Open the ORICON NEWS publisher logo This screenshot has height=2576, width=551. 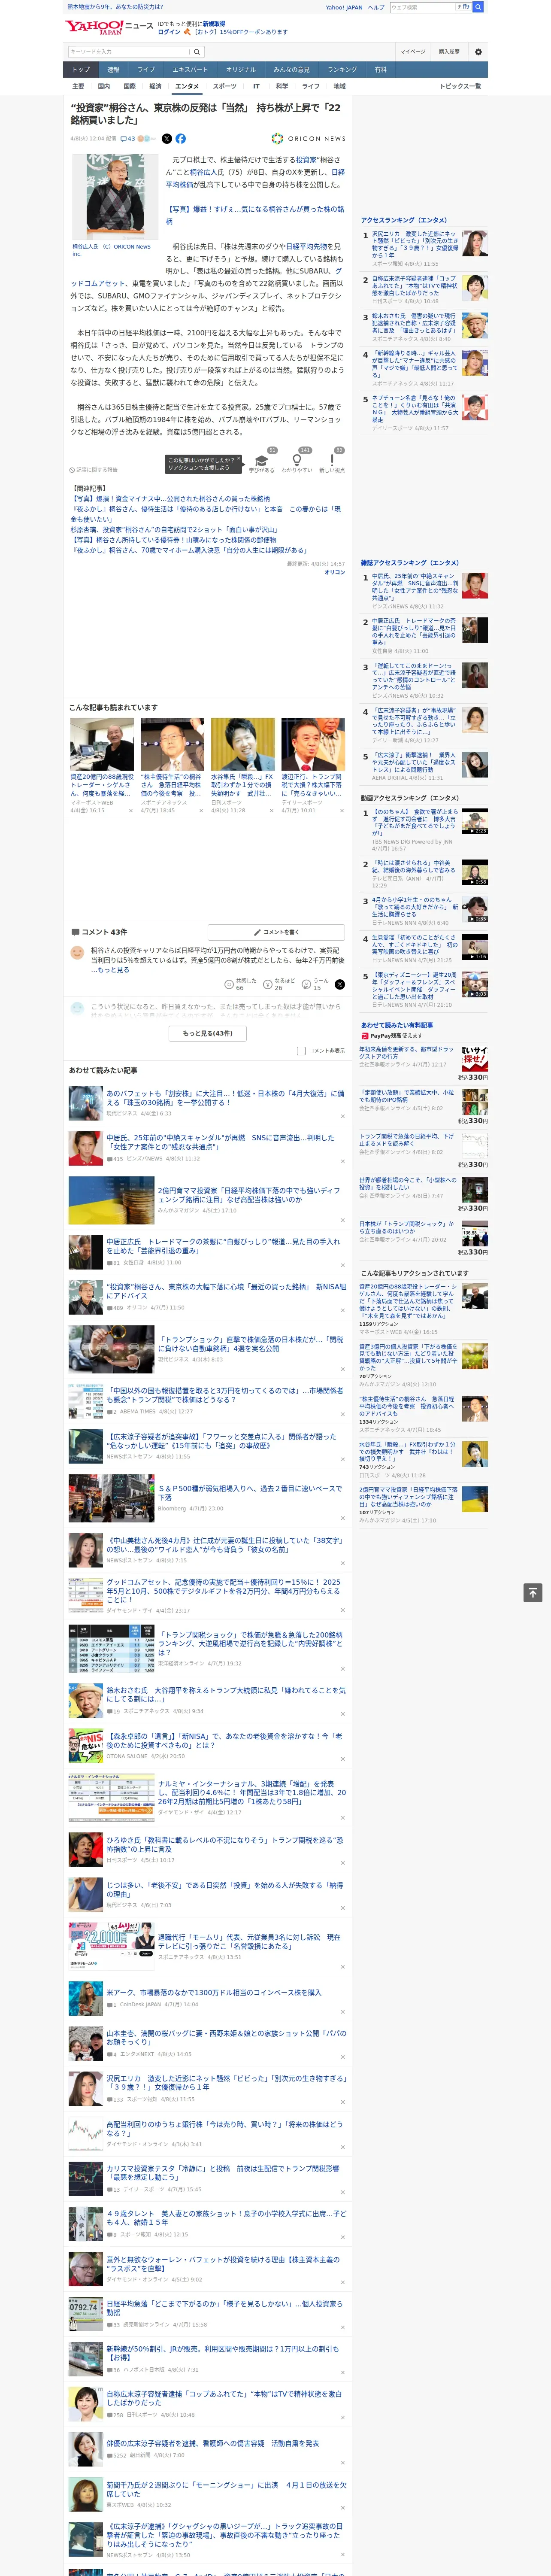pos(308,139)
